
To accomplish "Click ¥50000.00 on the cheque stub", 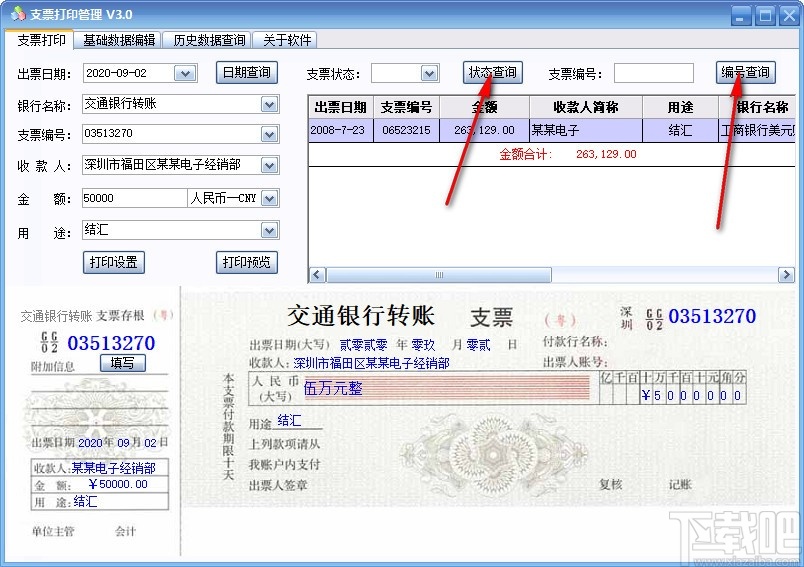I will (118, 484).
